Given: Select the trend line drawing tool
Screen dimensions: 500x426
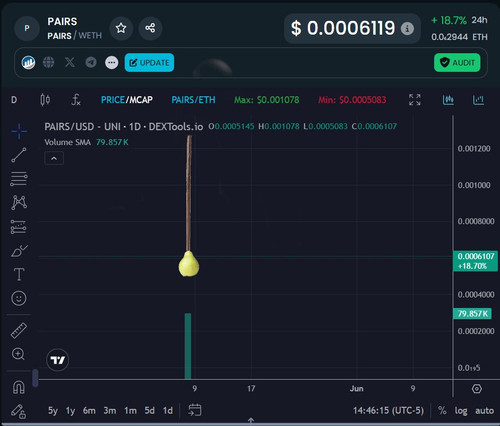Looking at the screenshot, I should pyautogui.click(x=19, y=155).
